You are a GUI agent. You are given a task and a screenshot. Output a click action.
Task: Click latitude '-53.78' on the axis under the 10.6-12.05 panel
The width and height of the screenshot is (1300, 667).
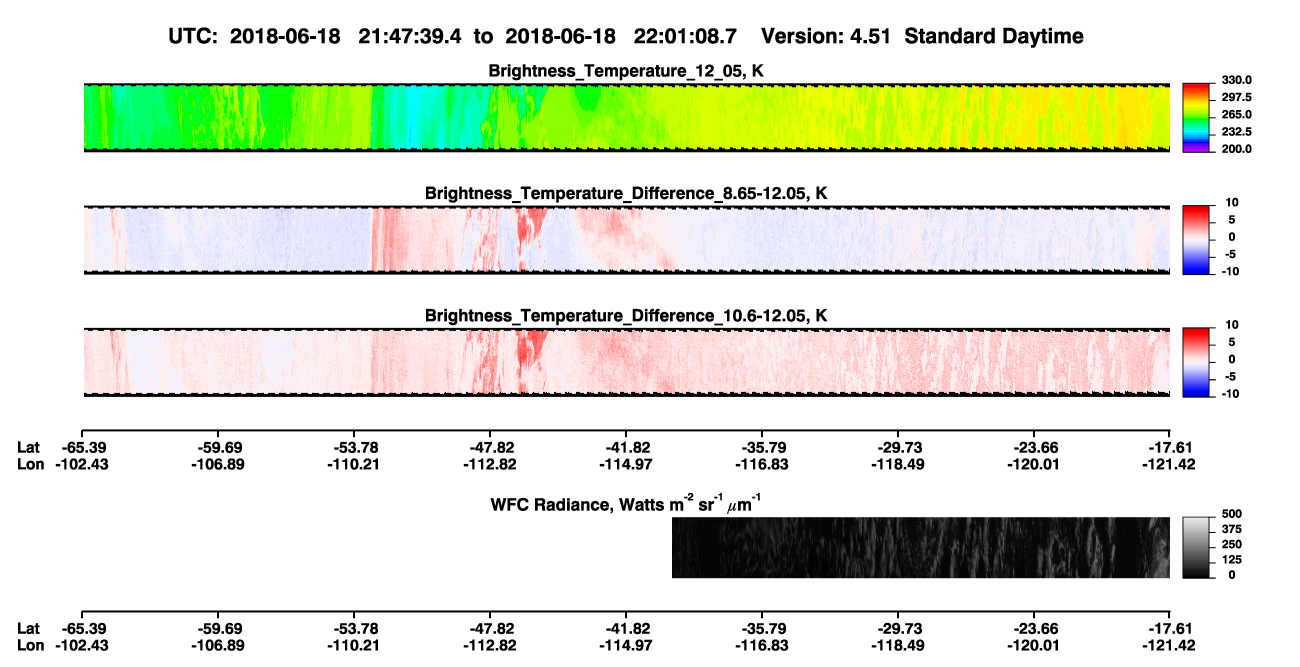coord(354,447)
